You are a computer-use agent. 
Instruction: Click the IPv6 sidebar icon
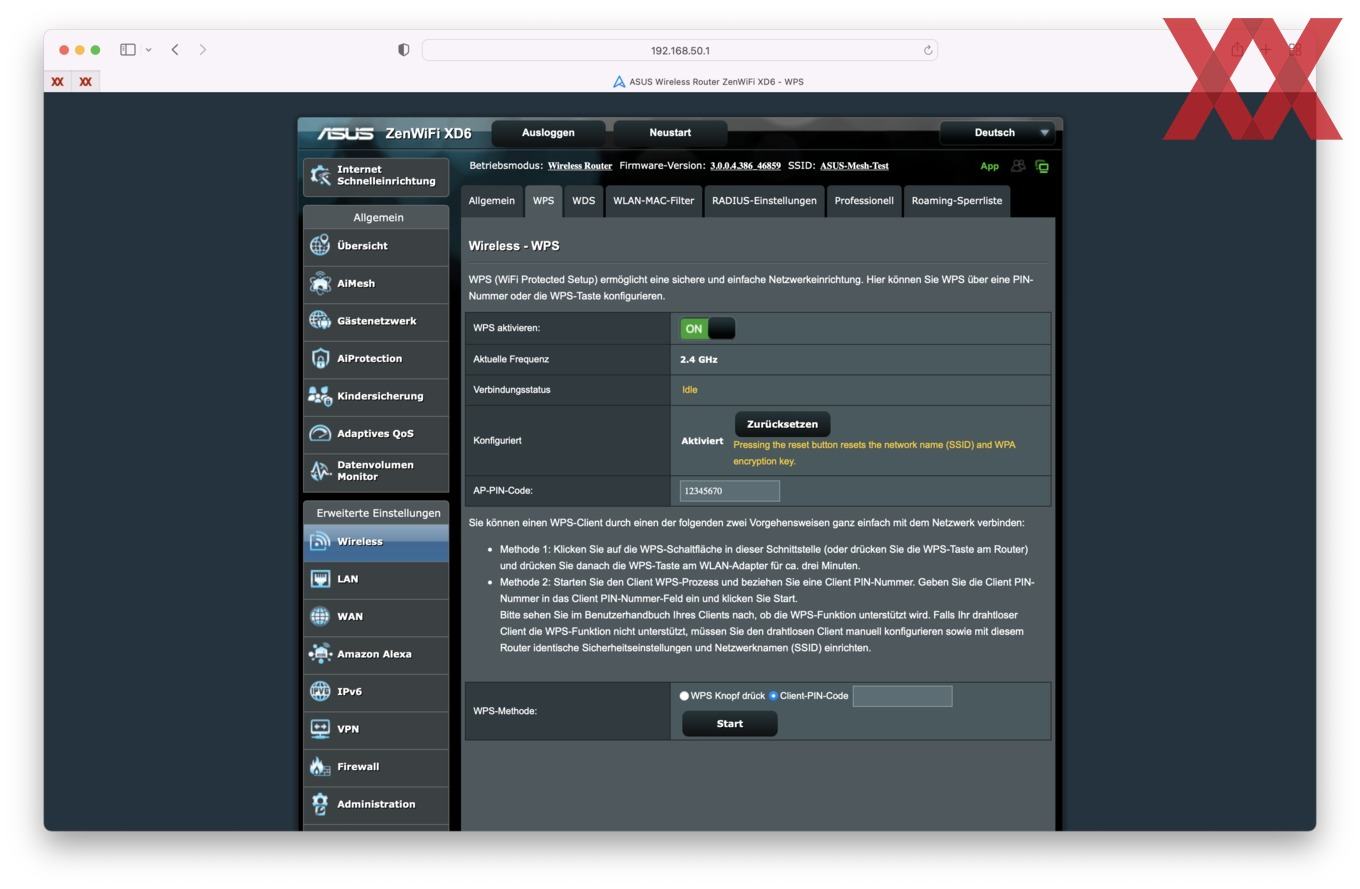[x=320, y=691]
